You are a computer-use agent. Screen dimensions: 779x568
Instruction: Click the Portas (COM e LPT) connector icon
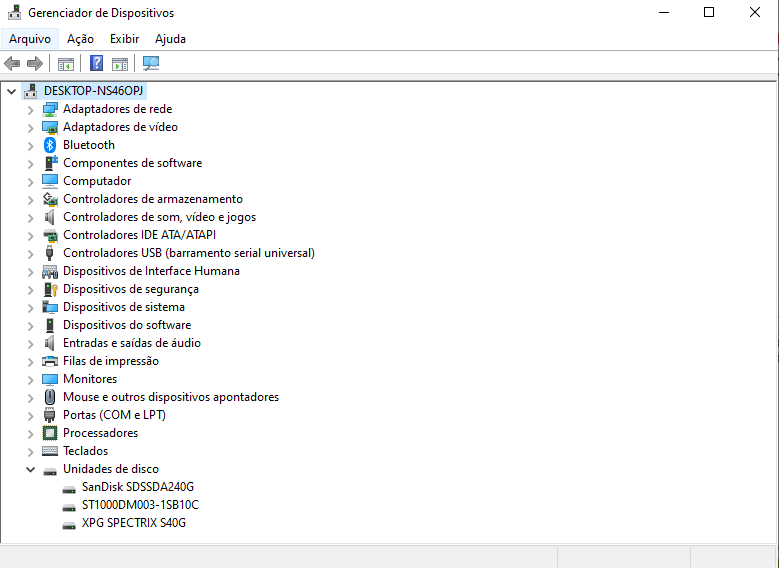point(49,414)
